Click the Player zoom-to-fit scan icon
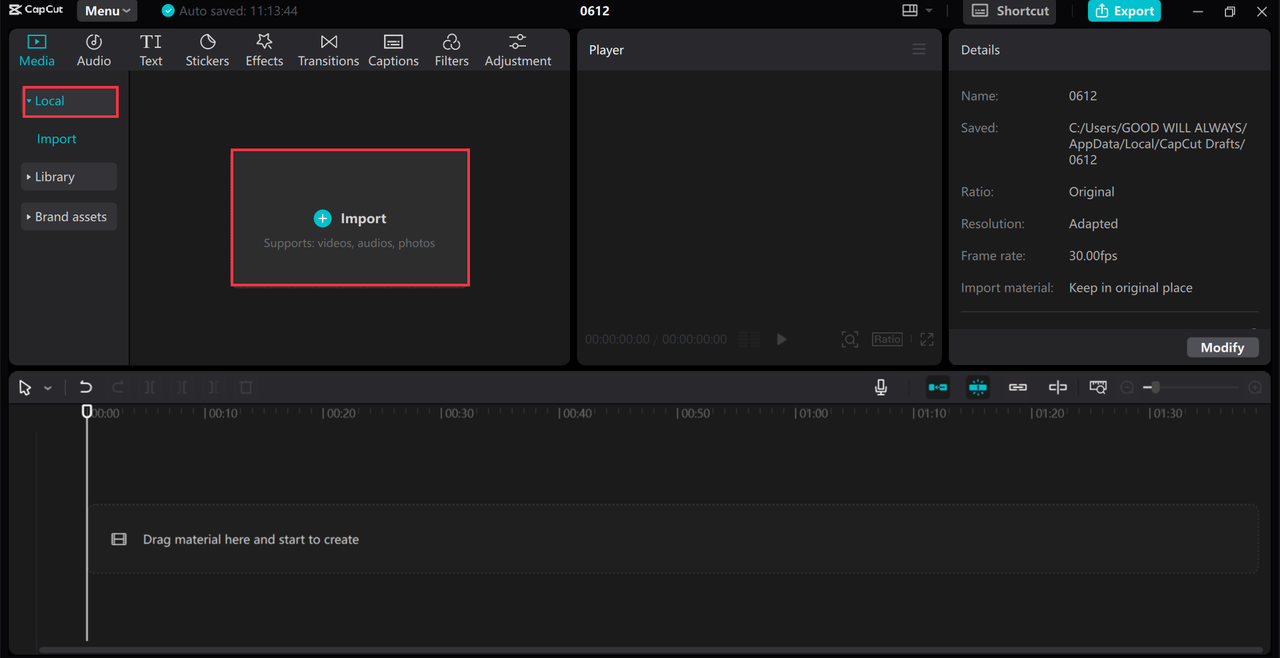 click(850, 340)
